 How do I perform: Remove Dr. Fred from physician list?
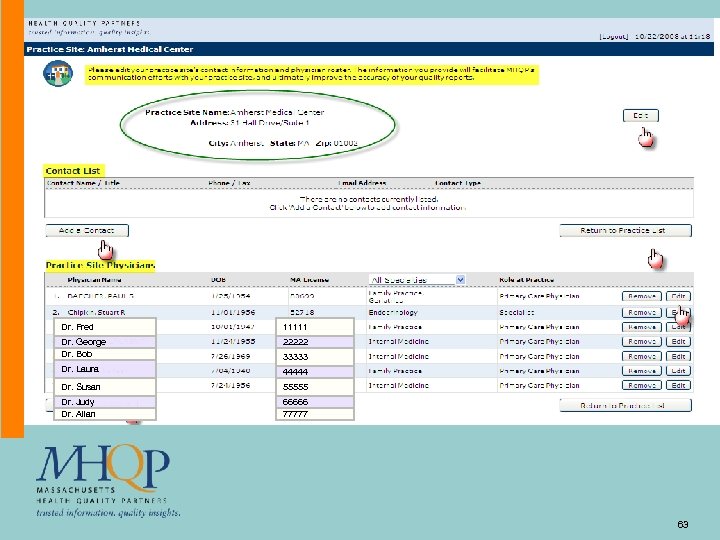click(641, 327)
